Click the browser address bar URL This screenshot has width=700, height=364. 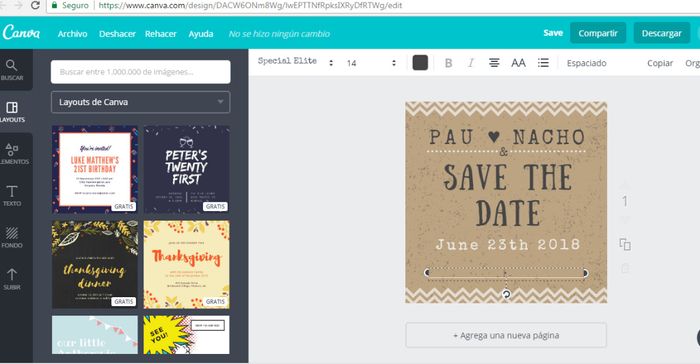(x=250, y=5)
